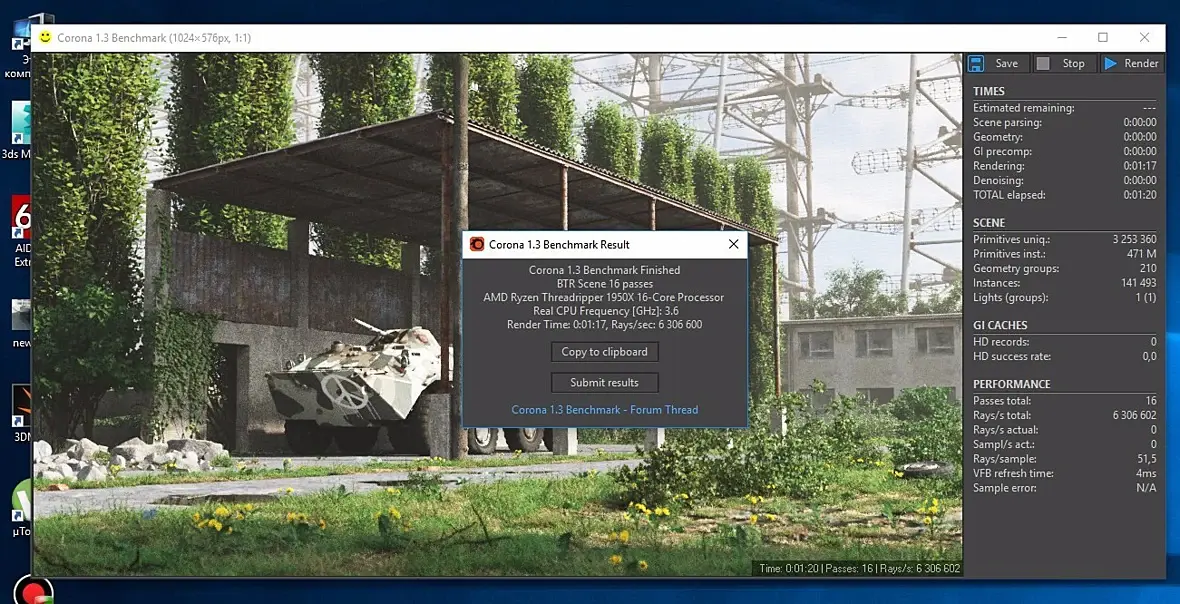Open the 3ds Max desktop shortcut
Screen dimensions: 1180x604
18,130
